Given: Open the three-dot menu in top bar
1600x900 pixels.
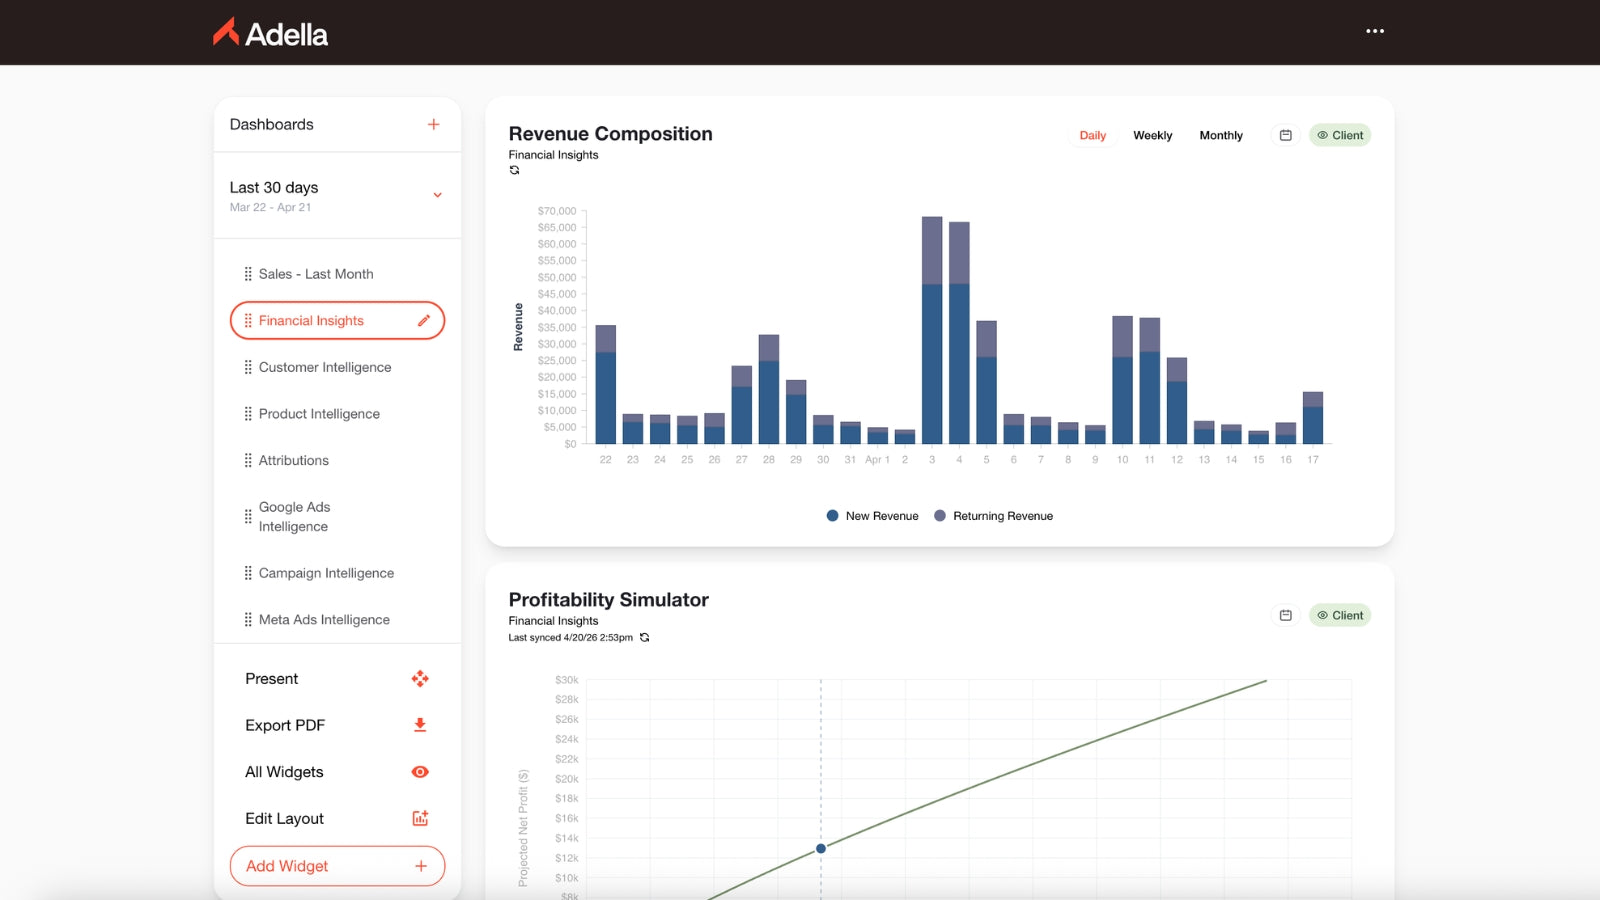Looking at the screenshot, I should coord(1375,31).
